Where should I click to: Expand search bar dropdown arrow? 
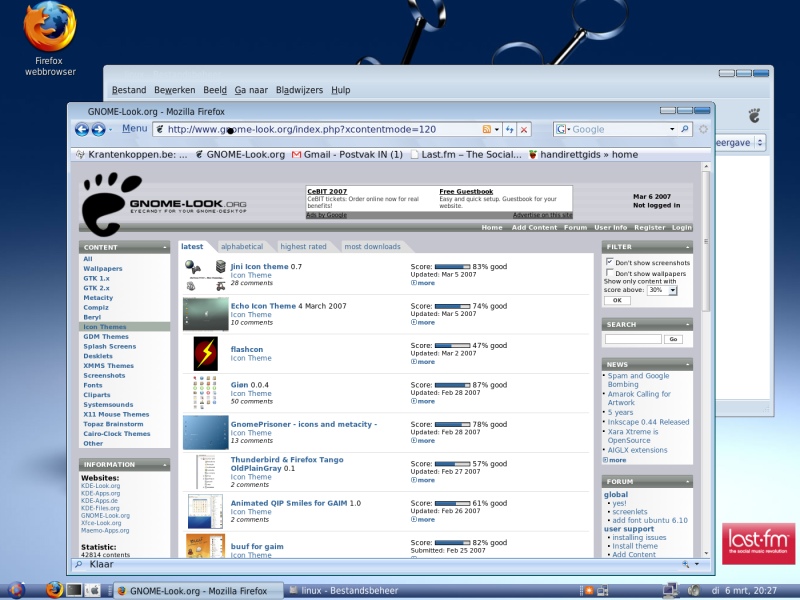click(672, 130)
